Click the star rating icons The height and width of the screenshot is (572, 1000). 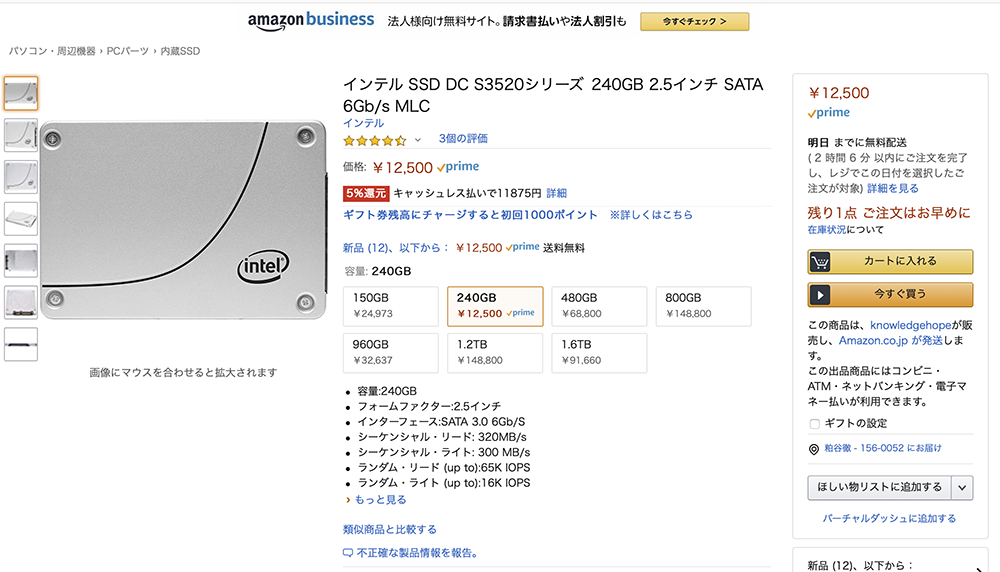375,140
